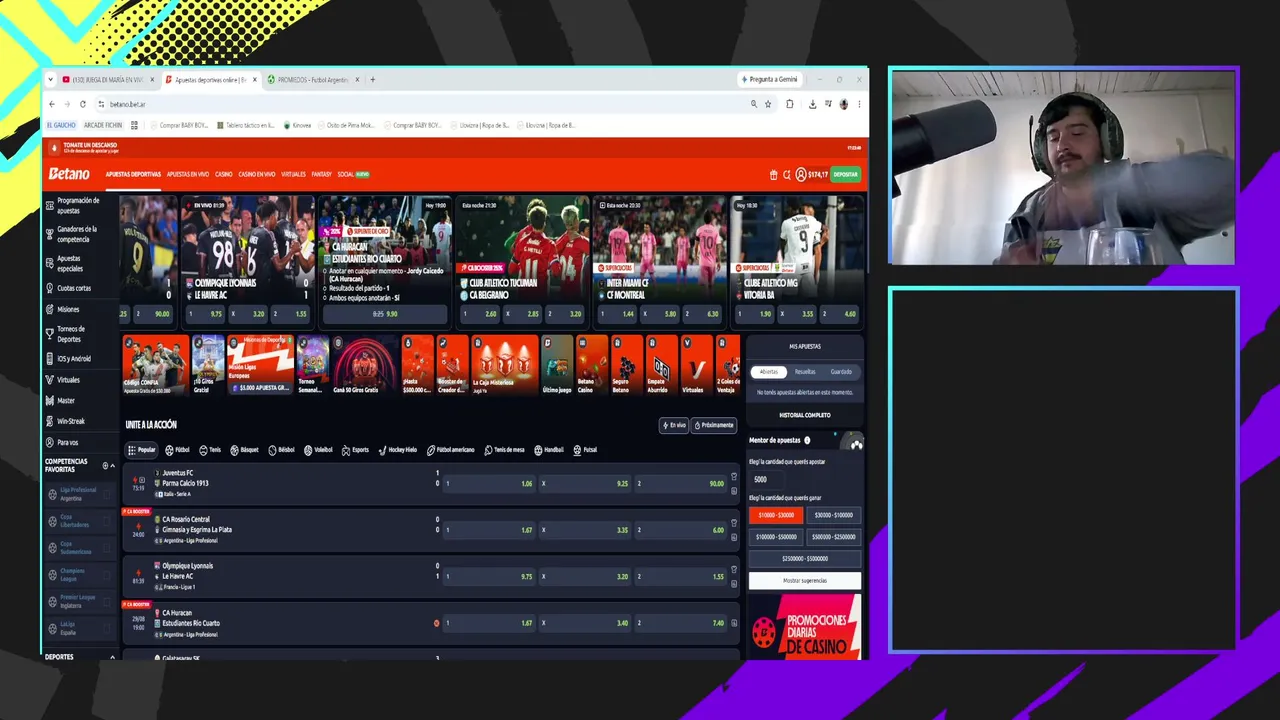Select the $10000 - $30000 win range

776,515
